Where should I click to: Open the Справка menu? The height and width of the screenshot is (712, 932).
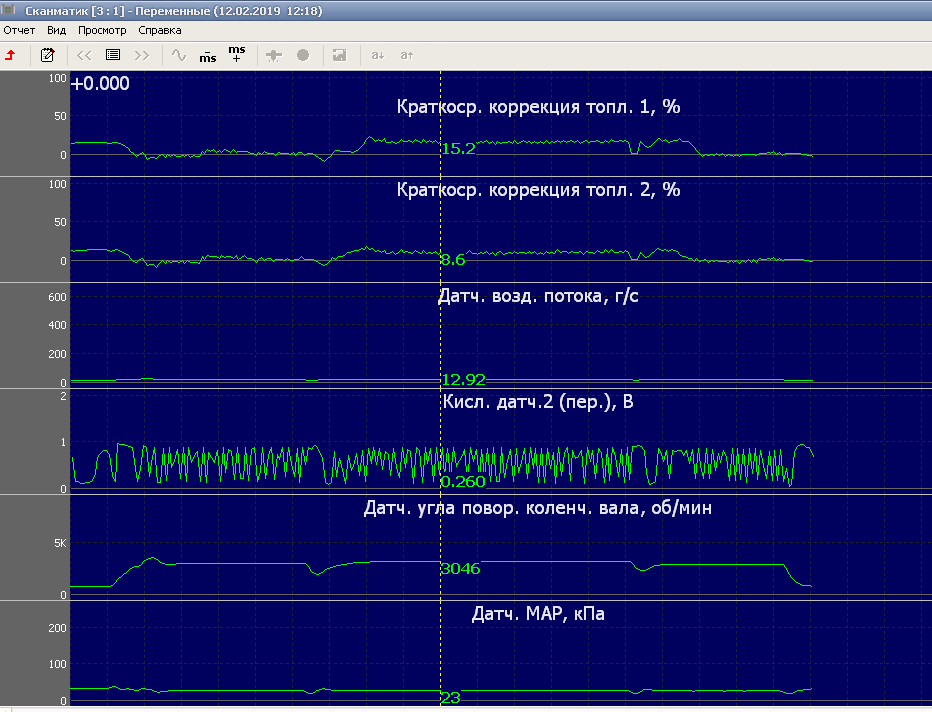pos(160,30)
